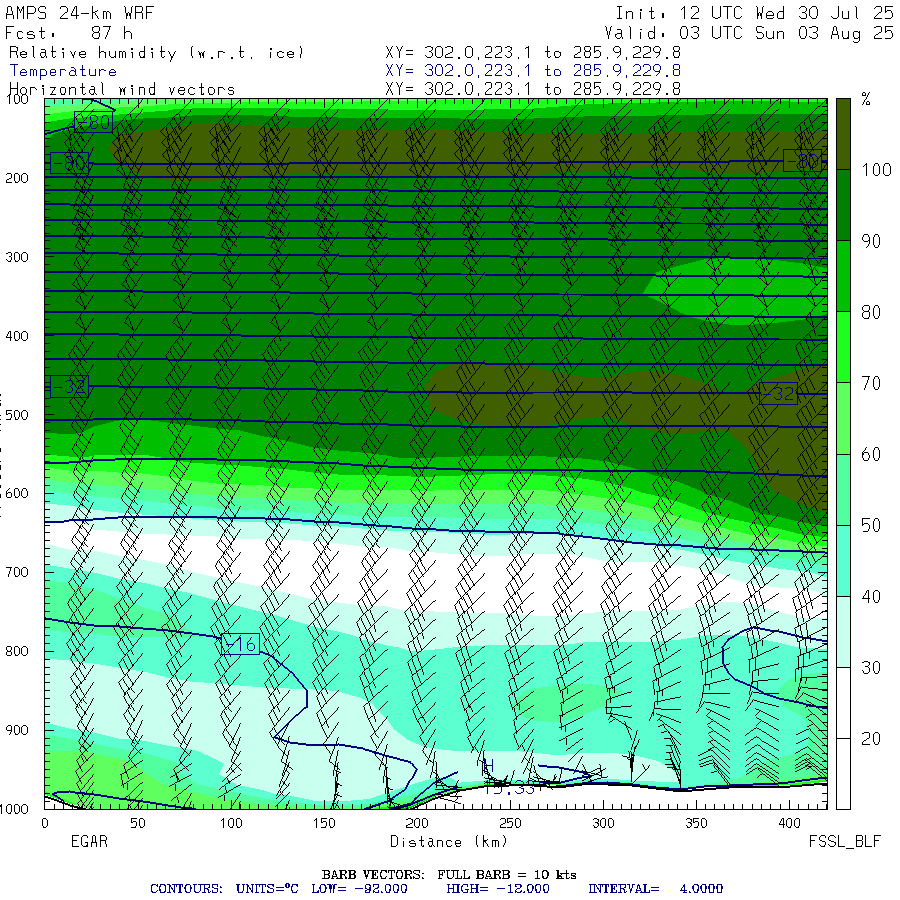The width and height of the screenshot is (900, 900).
Task: Select the 300 tick on the pressure axis
Action: [x=17, y=257]
